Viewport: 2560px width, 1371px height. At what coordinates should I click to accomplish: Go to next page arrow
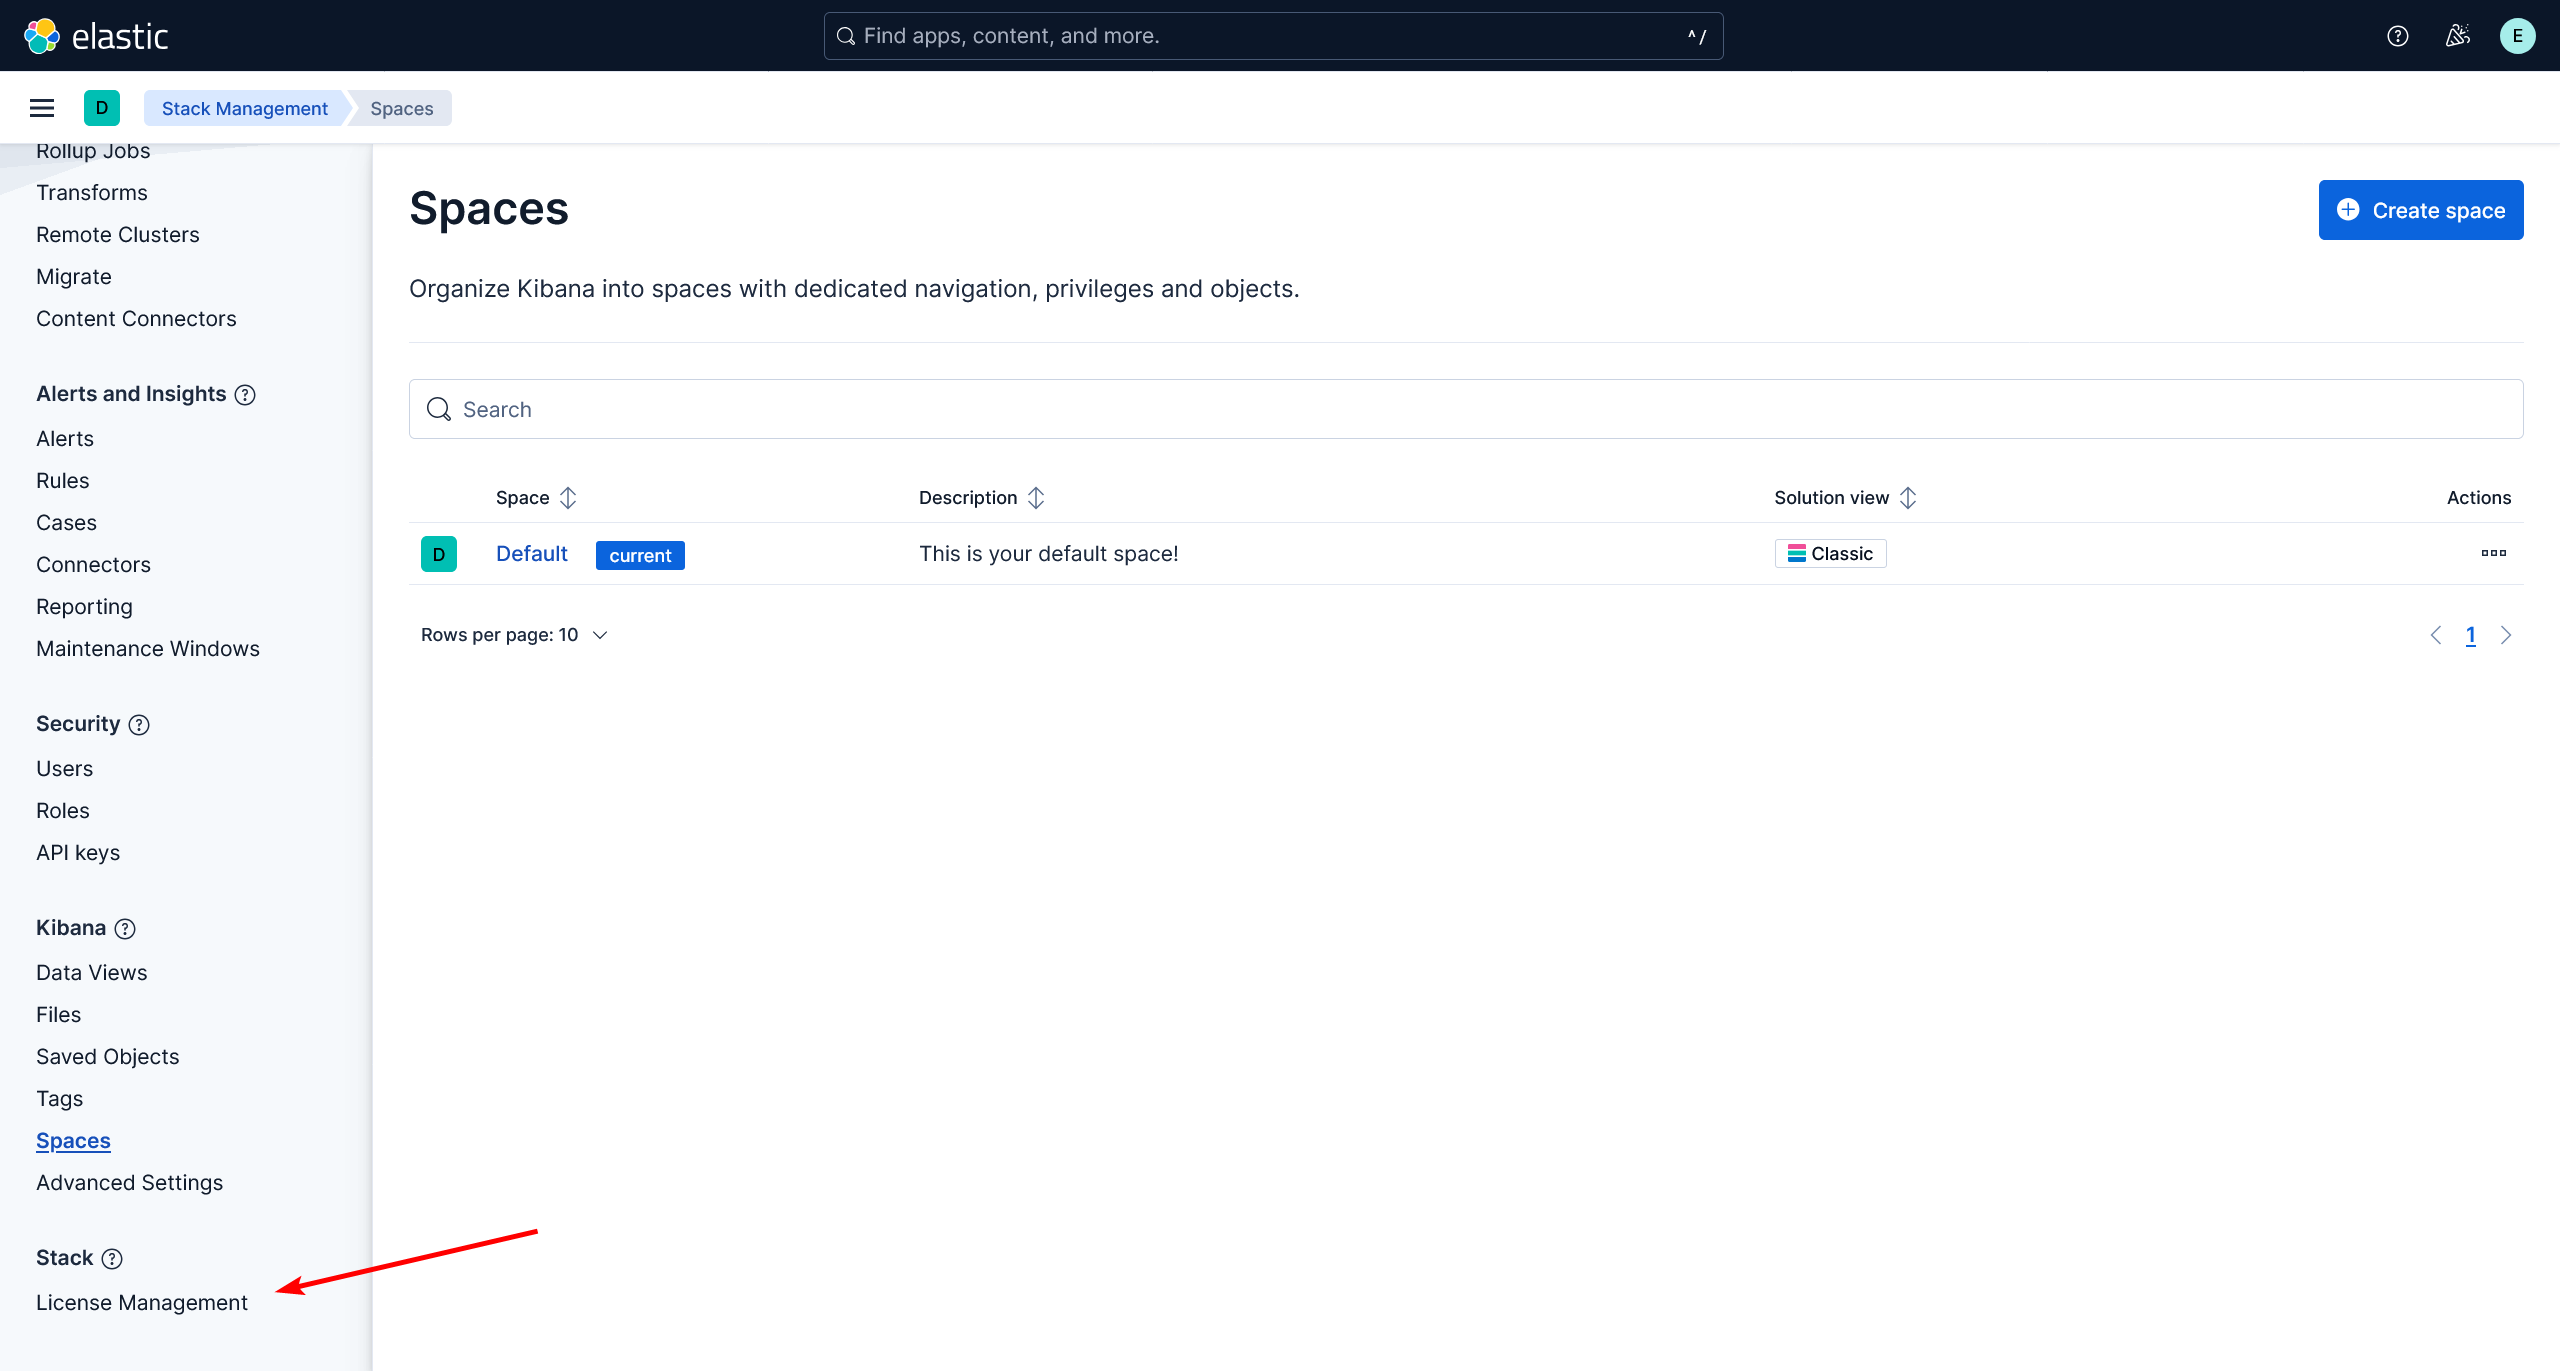coord(2506,635)
